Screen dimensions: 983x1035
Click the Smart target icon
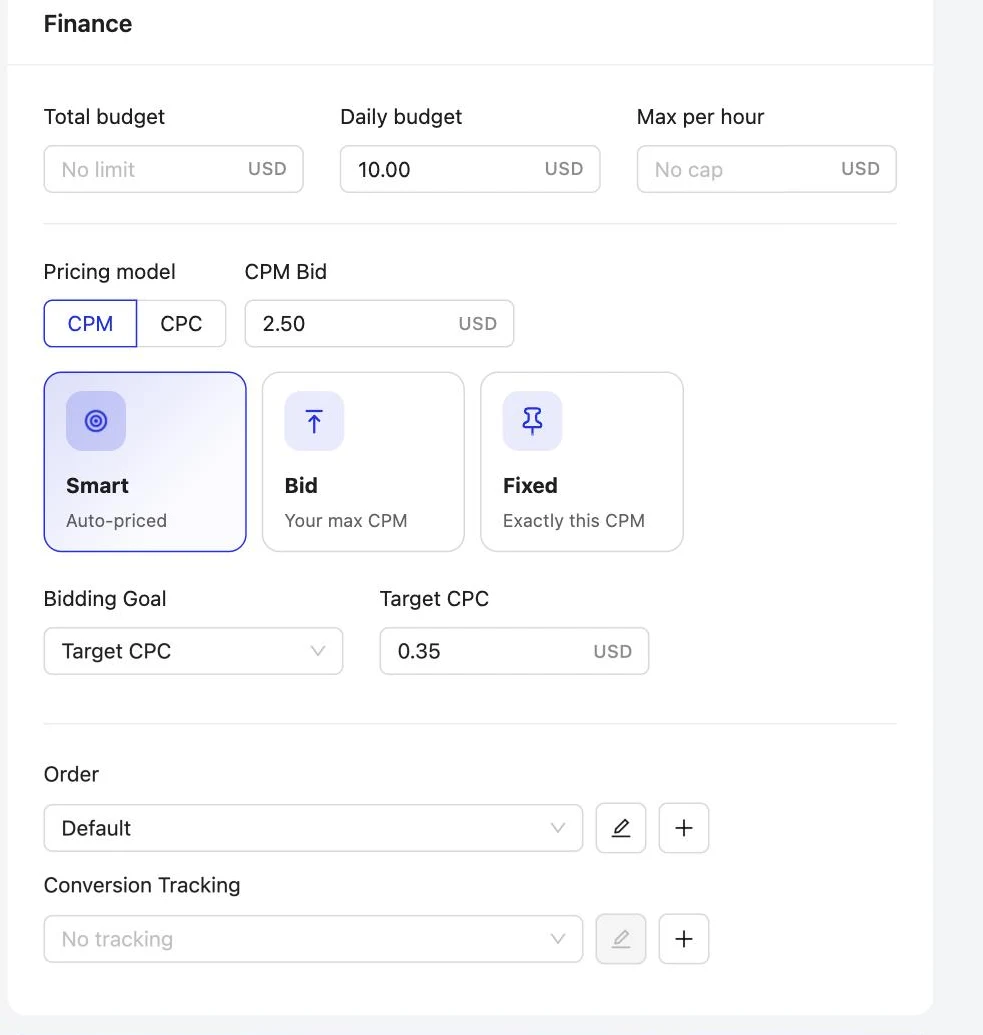96,421
